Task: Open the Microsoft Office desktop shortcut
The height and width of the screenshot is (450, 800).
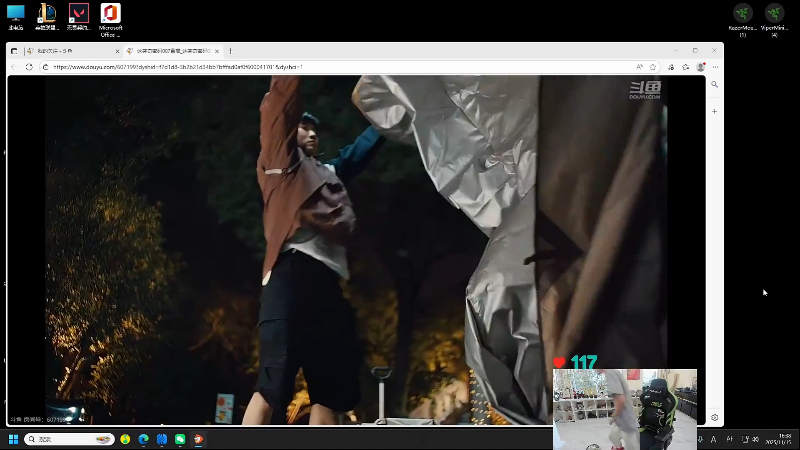Action: click(110, 20)
